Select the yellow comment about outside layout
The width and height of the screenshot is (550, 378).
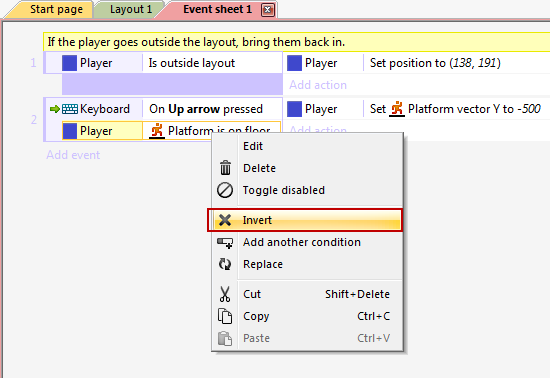[296, 42]
